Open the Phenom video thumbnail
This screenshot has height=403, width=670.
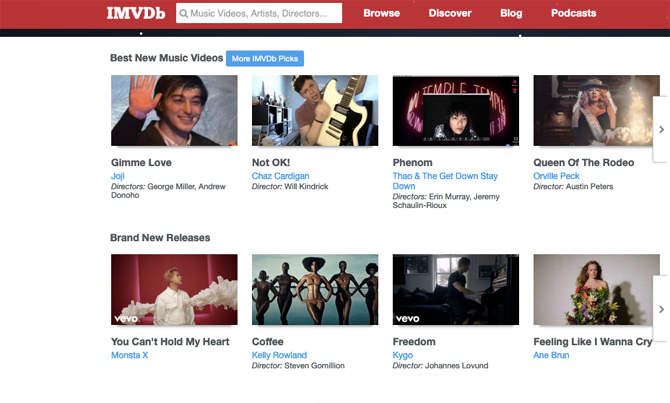pos(456,111)
